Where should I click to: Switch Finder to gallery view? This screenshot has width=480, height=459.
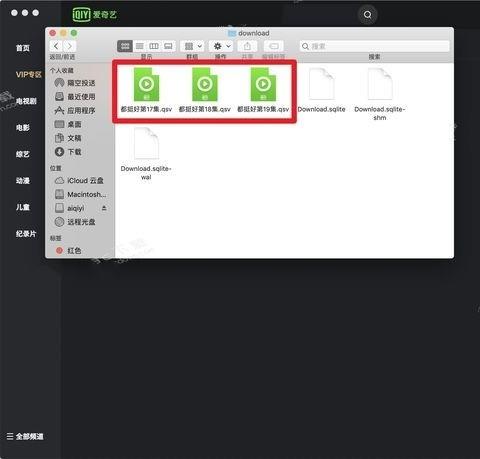point(168,46)
